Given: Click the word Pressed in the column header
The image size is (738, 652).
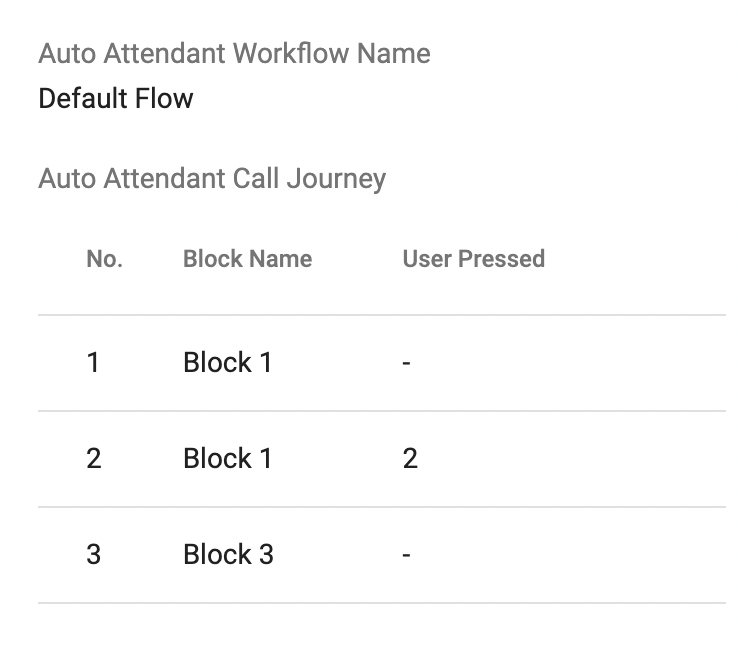Looking at the screenshot, I should pos(501,259).
